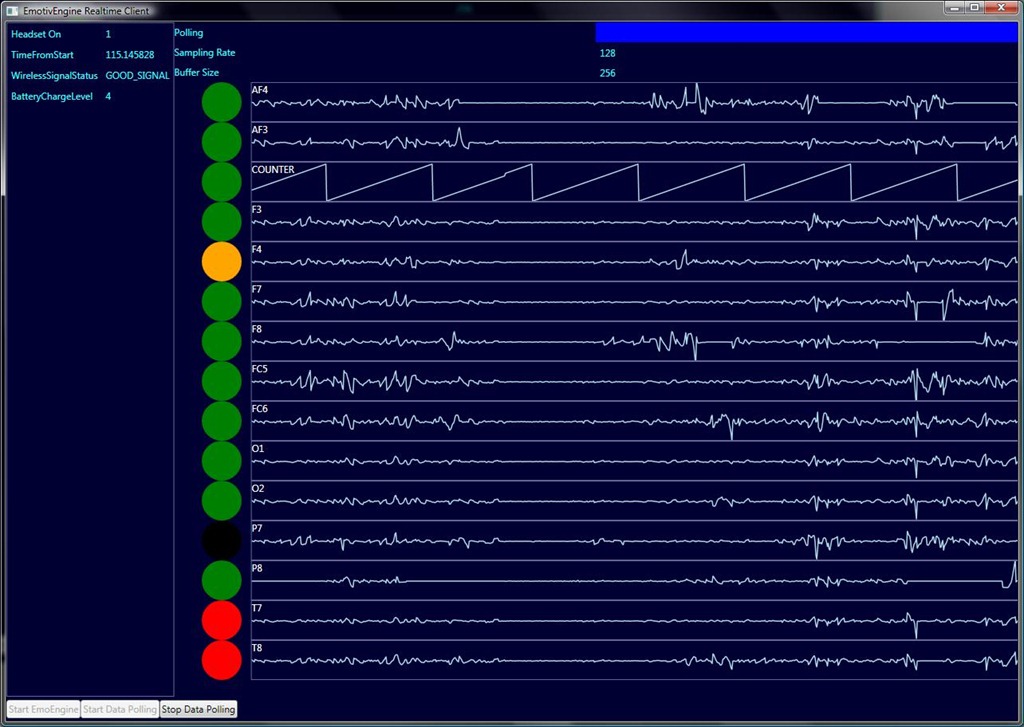Click the red T8 sensor status circle
Viewport: 1024px width, 727px height.
(221, 660)
